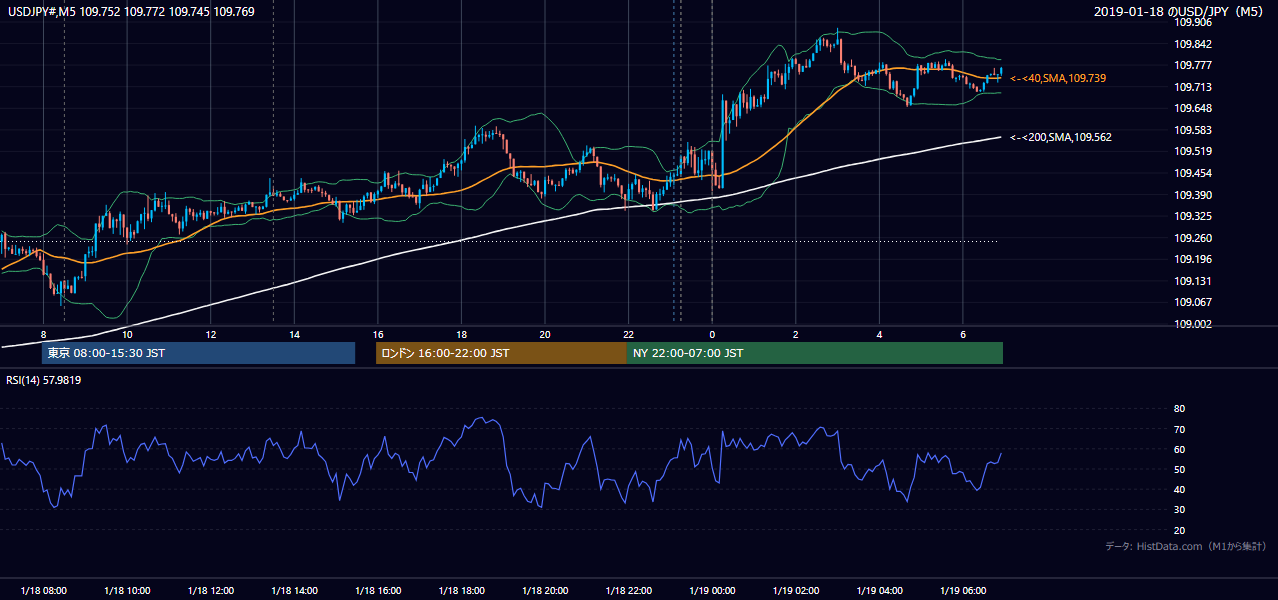Click the 1/18 16:00 date label
Image resolution: width=1278 pixels, height=600 pixels.
coord(378,591)
